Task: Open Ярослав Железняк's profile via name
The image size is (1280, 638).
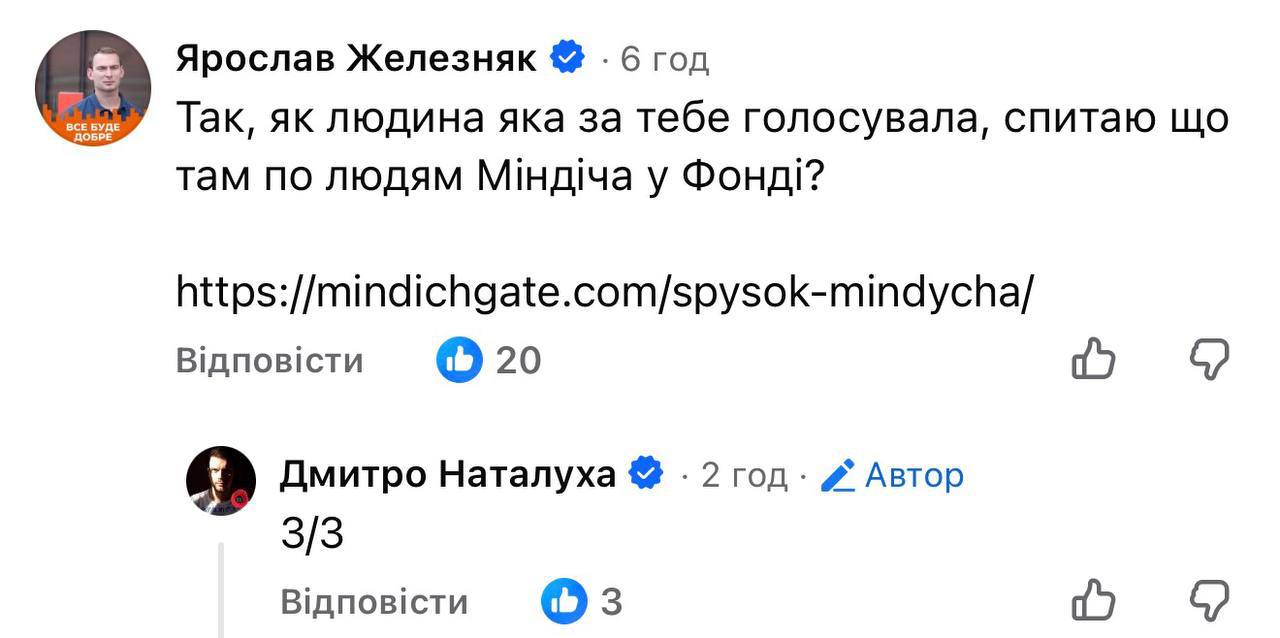Action: click(x=357, y=60)
